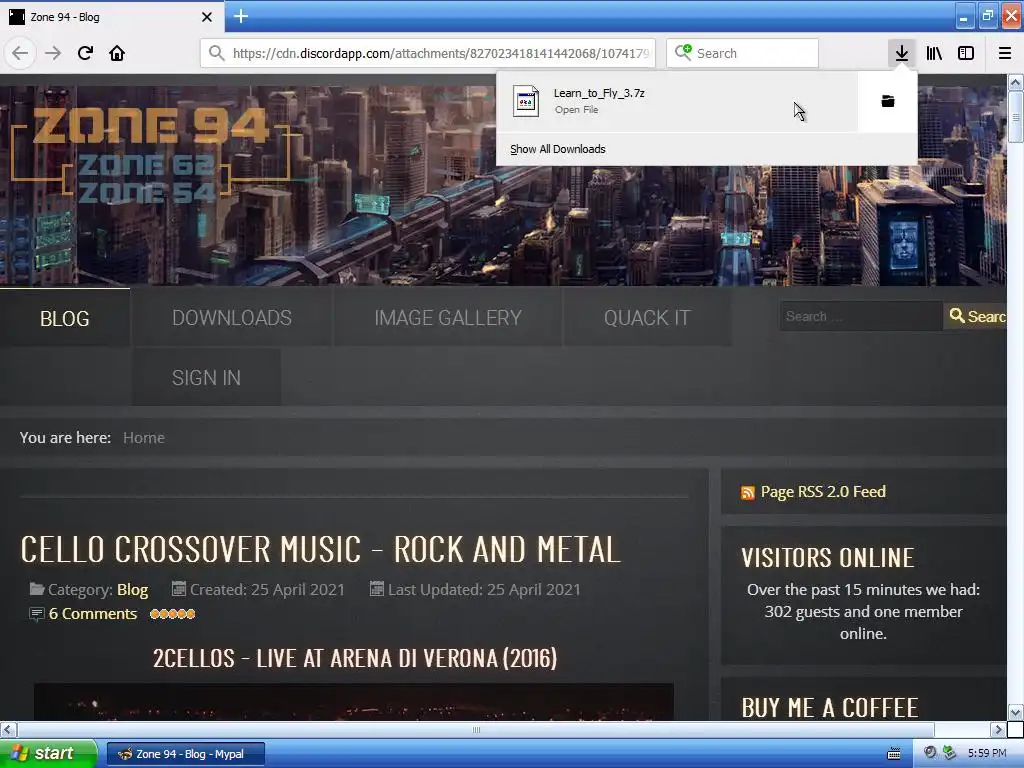Close the Zone 94 - Blog tab
The image size is (1024, 768).
207,17
